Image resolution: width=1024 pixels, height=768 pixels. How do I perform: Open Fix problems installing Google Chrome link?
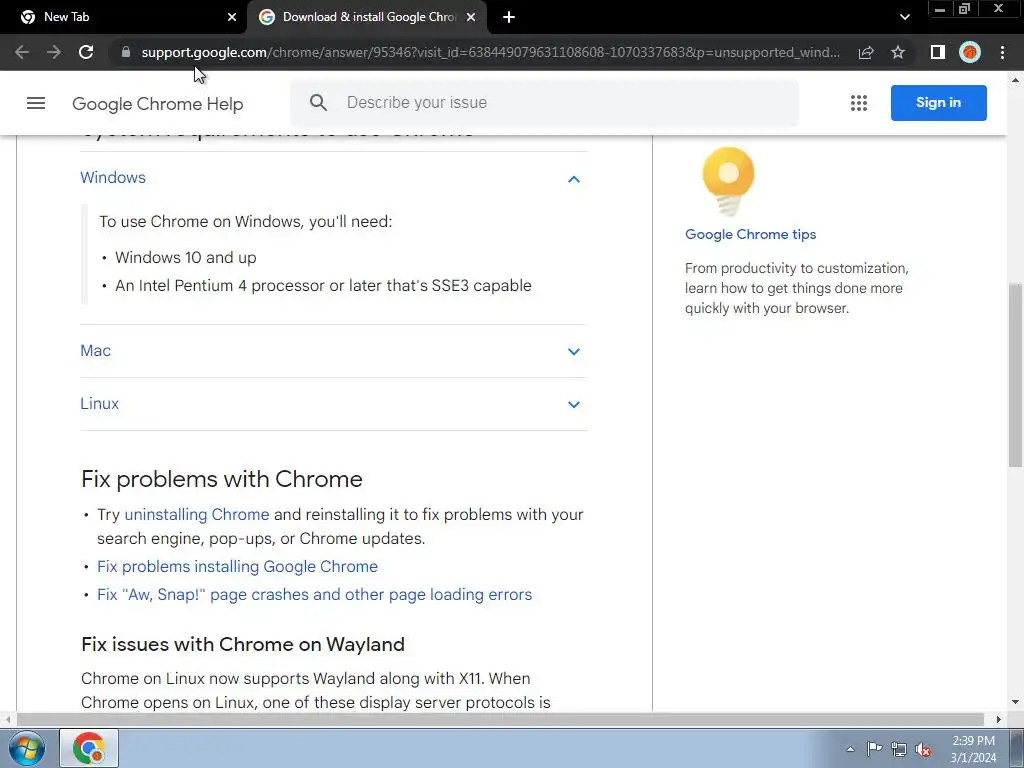tap(237, 566)
